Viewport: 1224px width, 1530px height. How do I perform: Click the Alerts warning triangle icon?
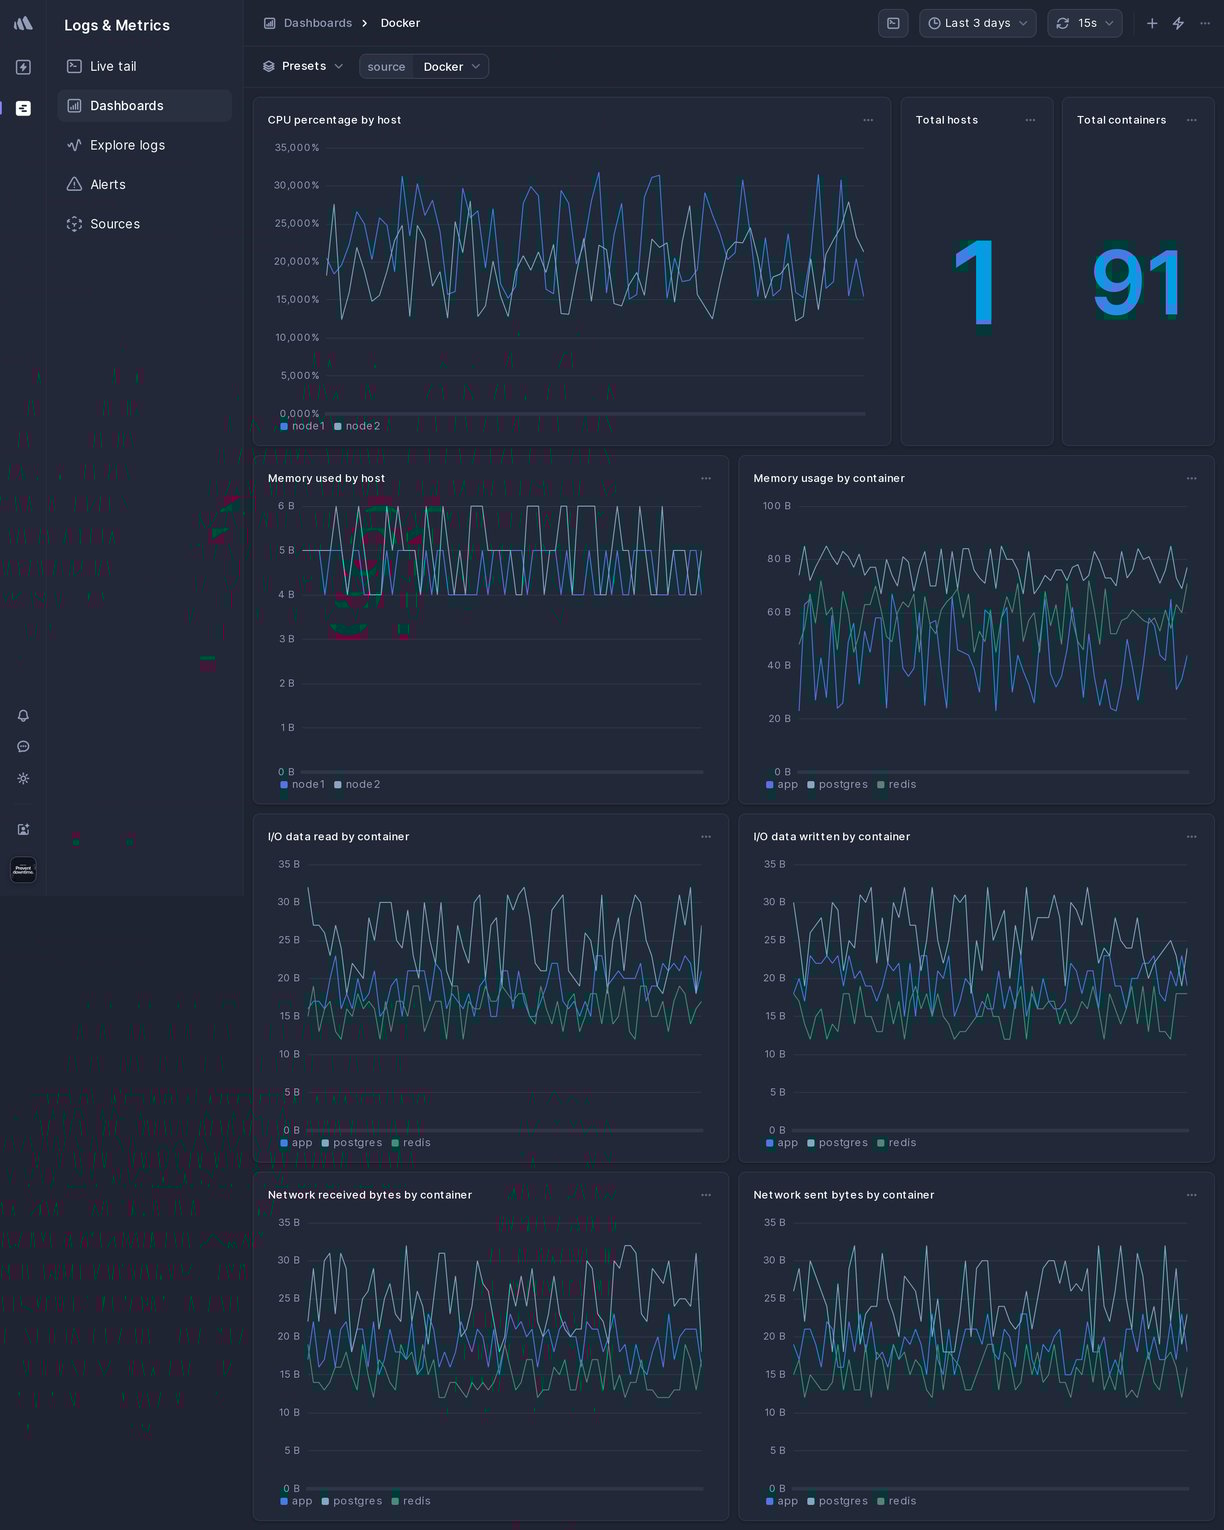tap(74, 184)
